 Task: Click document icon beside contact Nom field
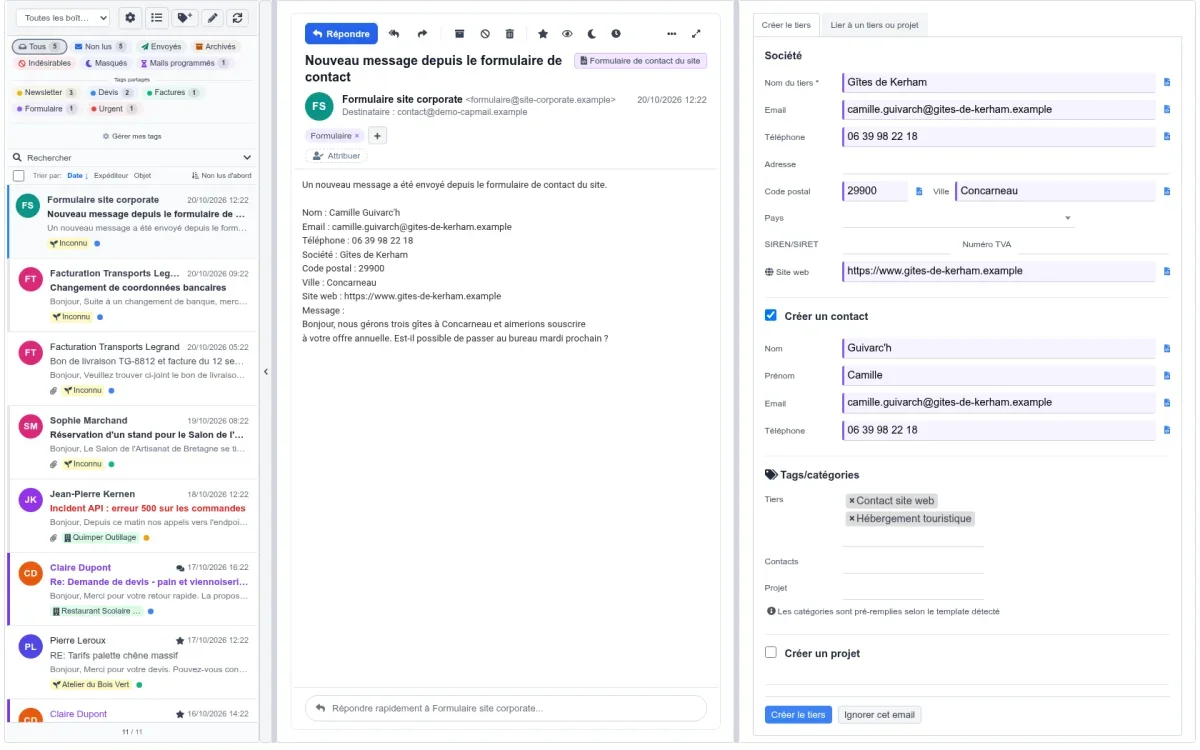tap(1166, 348)
